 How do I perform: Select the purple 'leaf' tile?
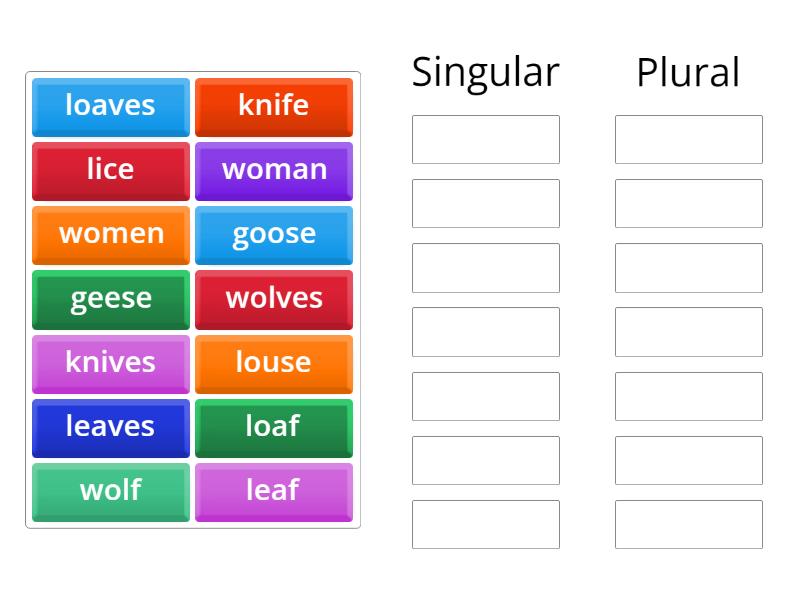tap(274, 491)
